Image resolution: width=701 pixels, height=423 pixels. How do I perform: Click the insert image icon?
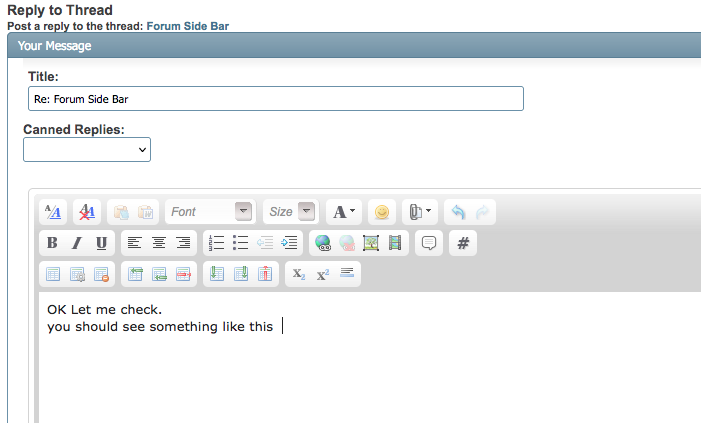tap(371, 243)
